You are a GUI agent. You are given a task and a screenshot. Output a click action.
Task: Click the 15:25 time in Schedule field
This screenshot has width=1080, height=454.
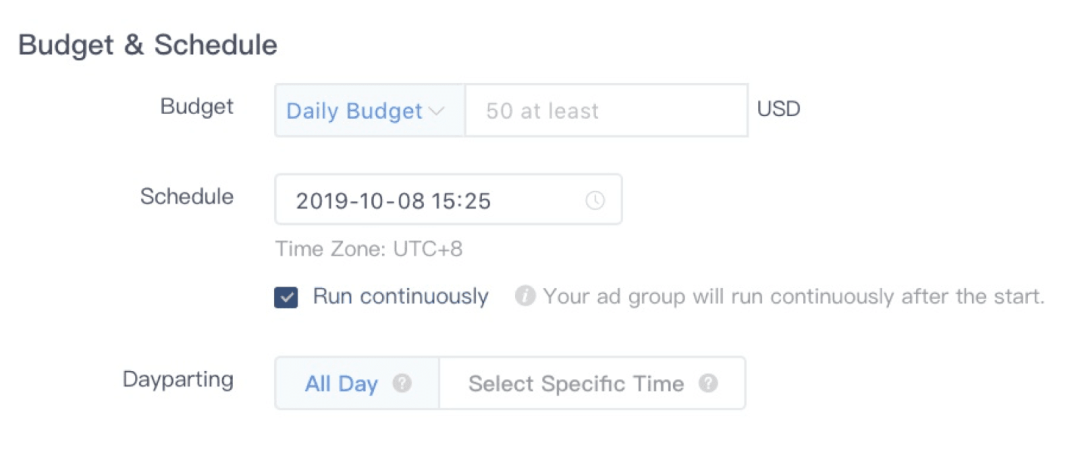coord(461,201)
